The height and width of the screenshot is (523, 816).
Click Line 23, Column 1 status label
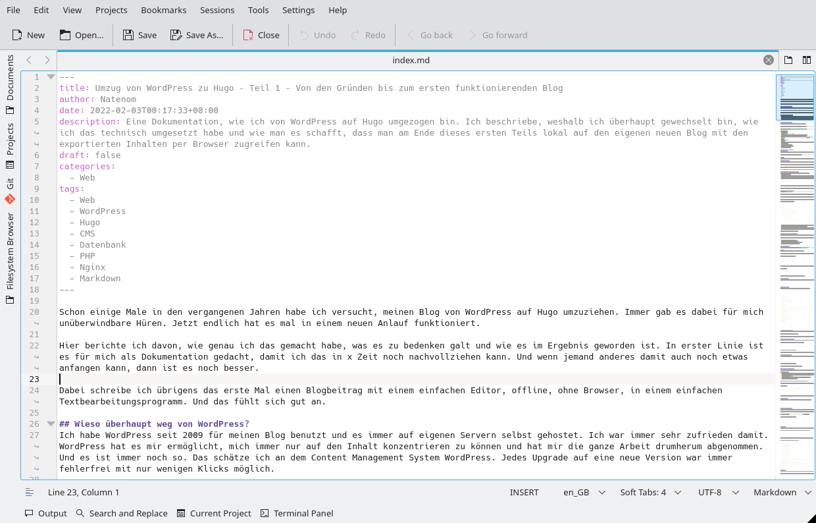(x=83, y=492)
